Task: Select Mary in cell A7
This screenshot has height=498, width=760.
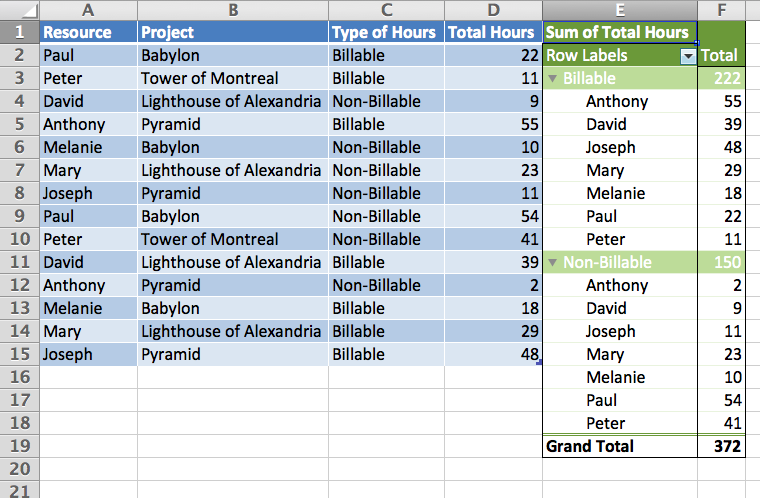Action: (x=88, y=170)
